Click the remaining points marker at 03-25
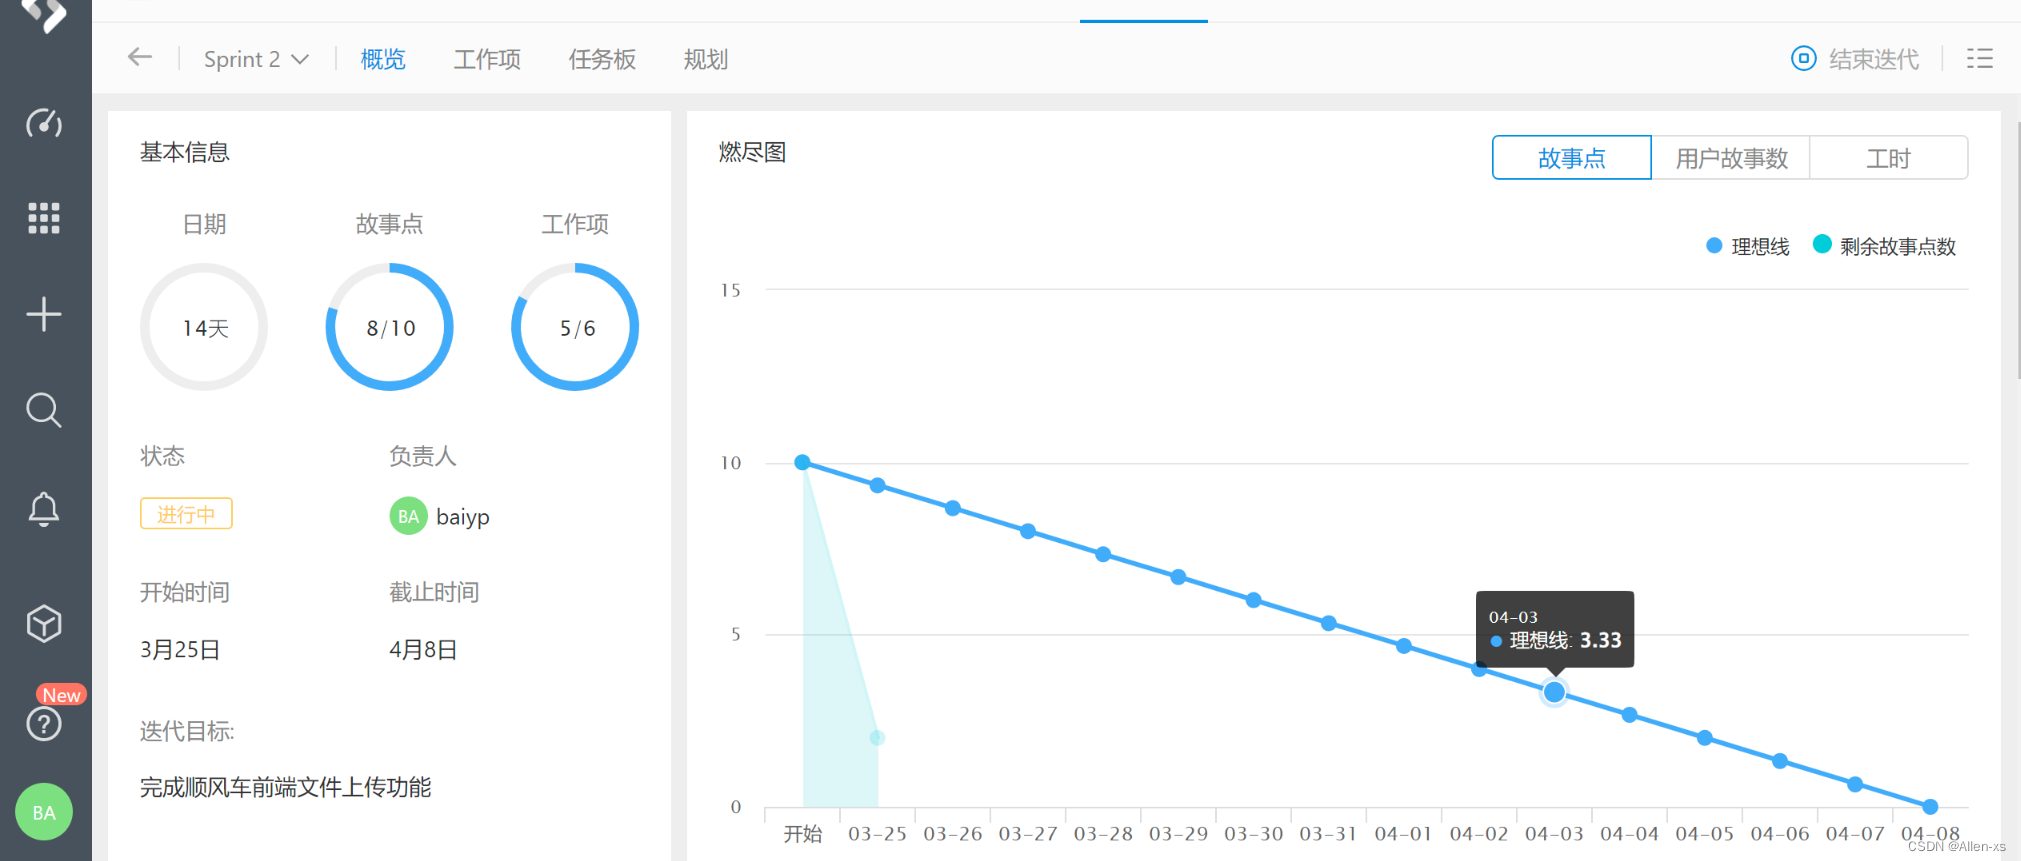The width and height of the screenshot is (2021, 861). (x=877, y=738)
